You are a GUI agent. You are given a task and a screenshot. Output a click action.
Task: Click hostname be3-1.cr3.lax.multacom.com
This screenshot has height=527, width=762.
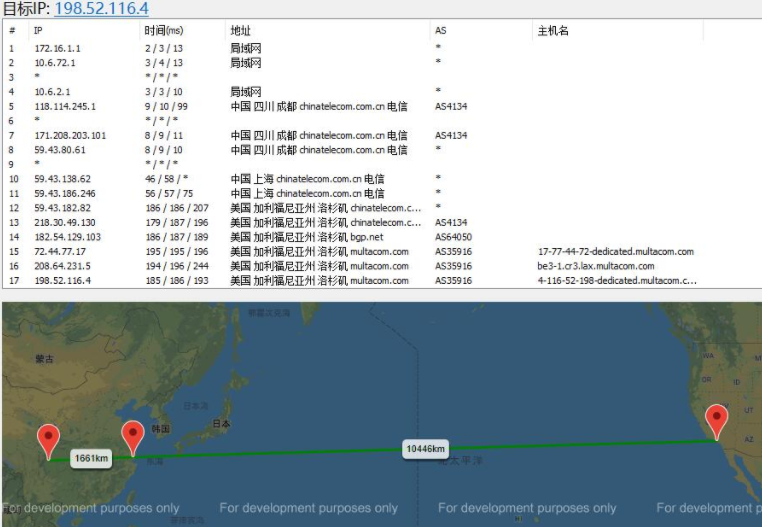pos(595,266)
